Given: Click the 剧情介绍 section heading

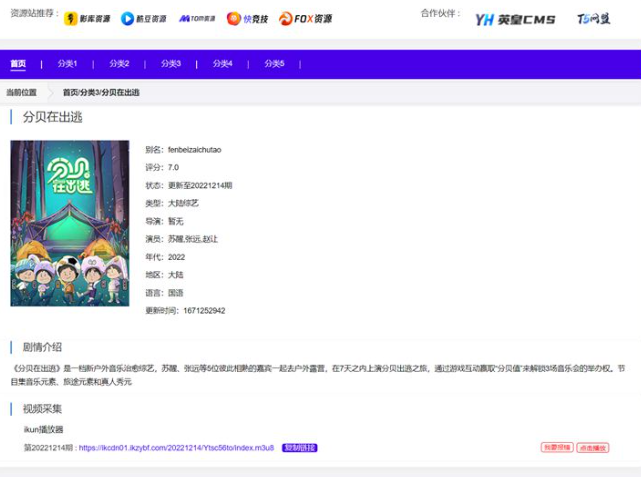Looking at the screenshot, I should [x=42, y=347].
